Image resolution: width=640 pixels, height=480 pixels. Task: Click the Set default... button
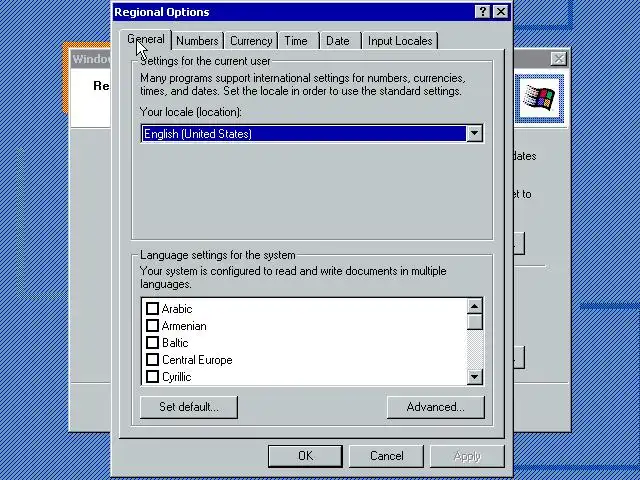click(x=189, y=407)
